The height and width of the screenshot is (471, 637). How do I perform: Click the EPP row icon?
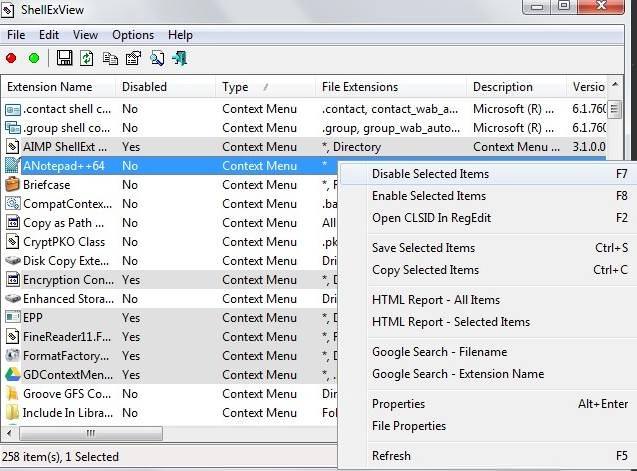pyautogui.click(x=13, y=317)
